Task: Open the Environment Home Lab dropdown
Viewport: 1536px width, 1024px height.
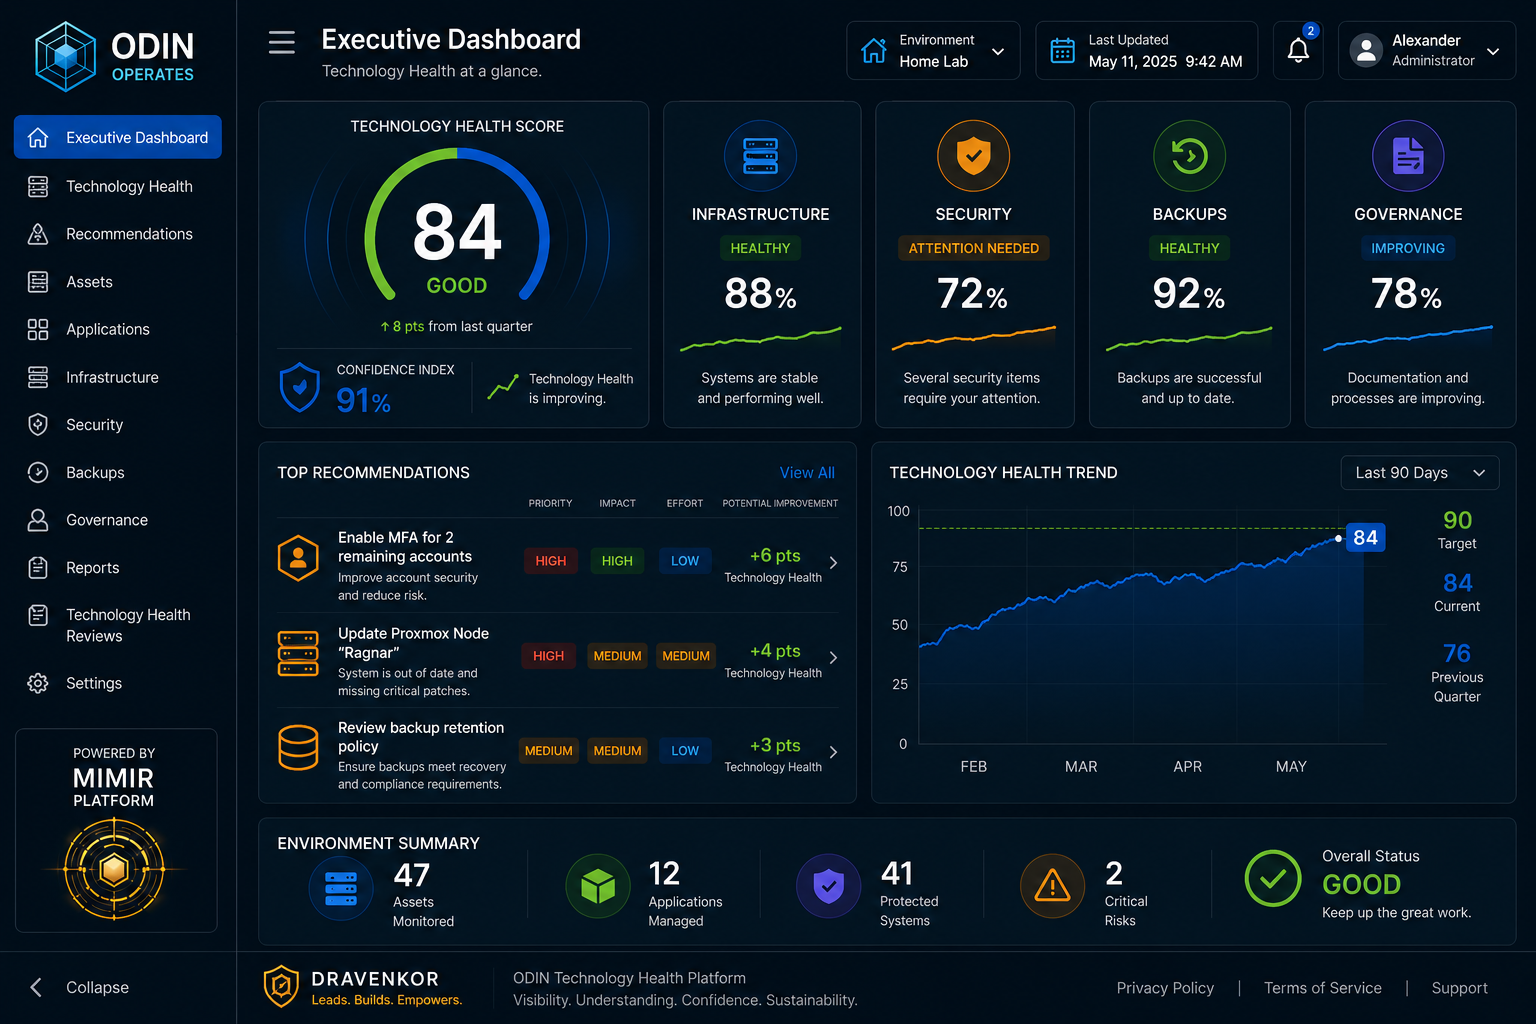Action: [x=933, y=50]
